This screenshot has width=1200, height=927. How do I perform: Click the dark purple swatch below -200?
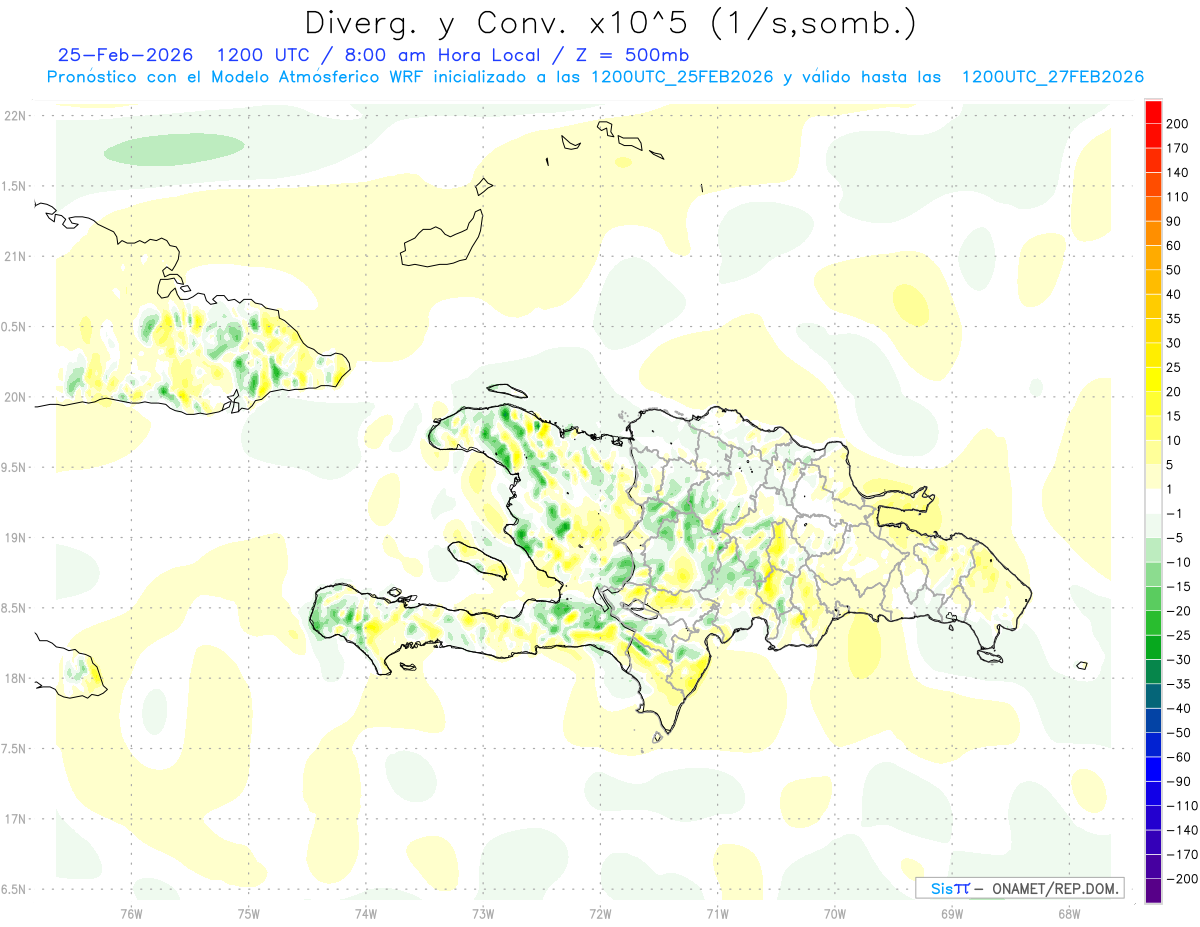coord(1153,891)
